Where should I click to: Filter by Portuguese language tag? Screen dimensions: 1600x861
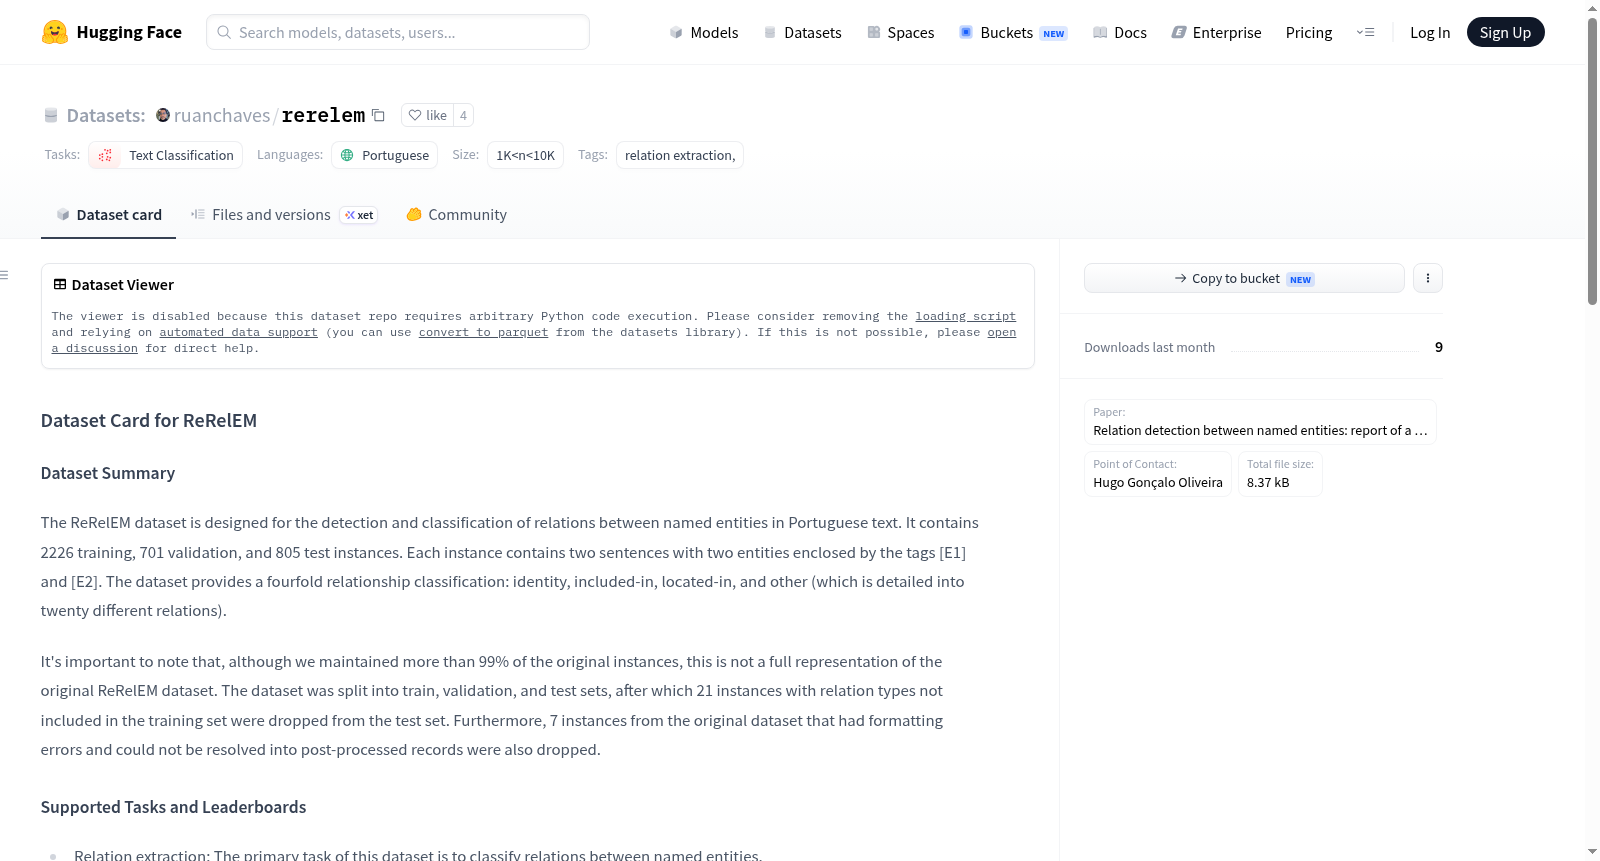pyautogui.click(x=385, y=155)
